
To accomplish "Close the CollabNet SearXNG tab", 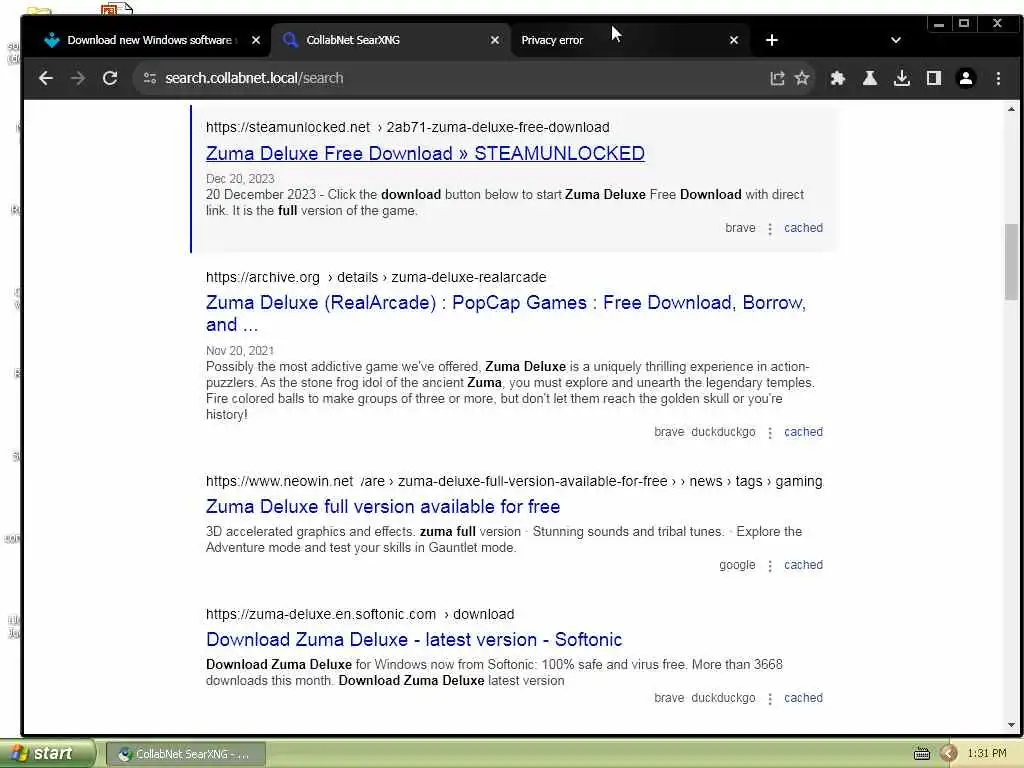I will pyautogui.click(x=495, y=40).
